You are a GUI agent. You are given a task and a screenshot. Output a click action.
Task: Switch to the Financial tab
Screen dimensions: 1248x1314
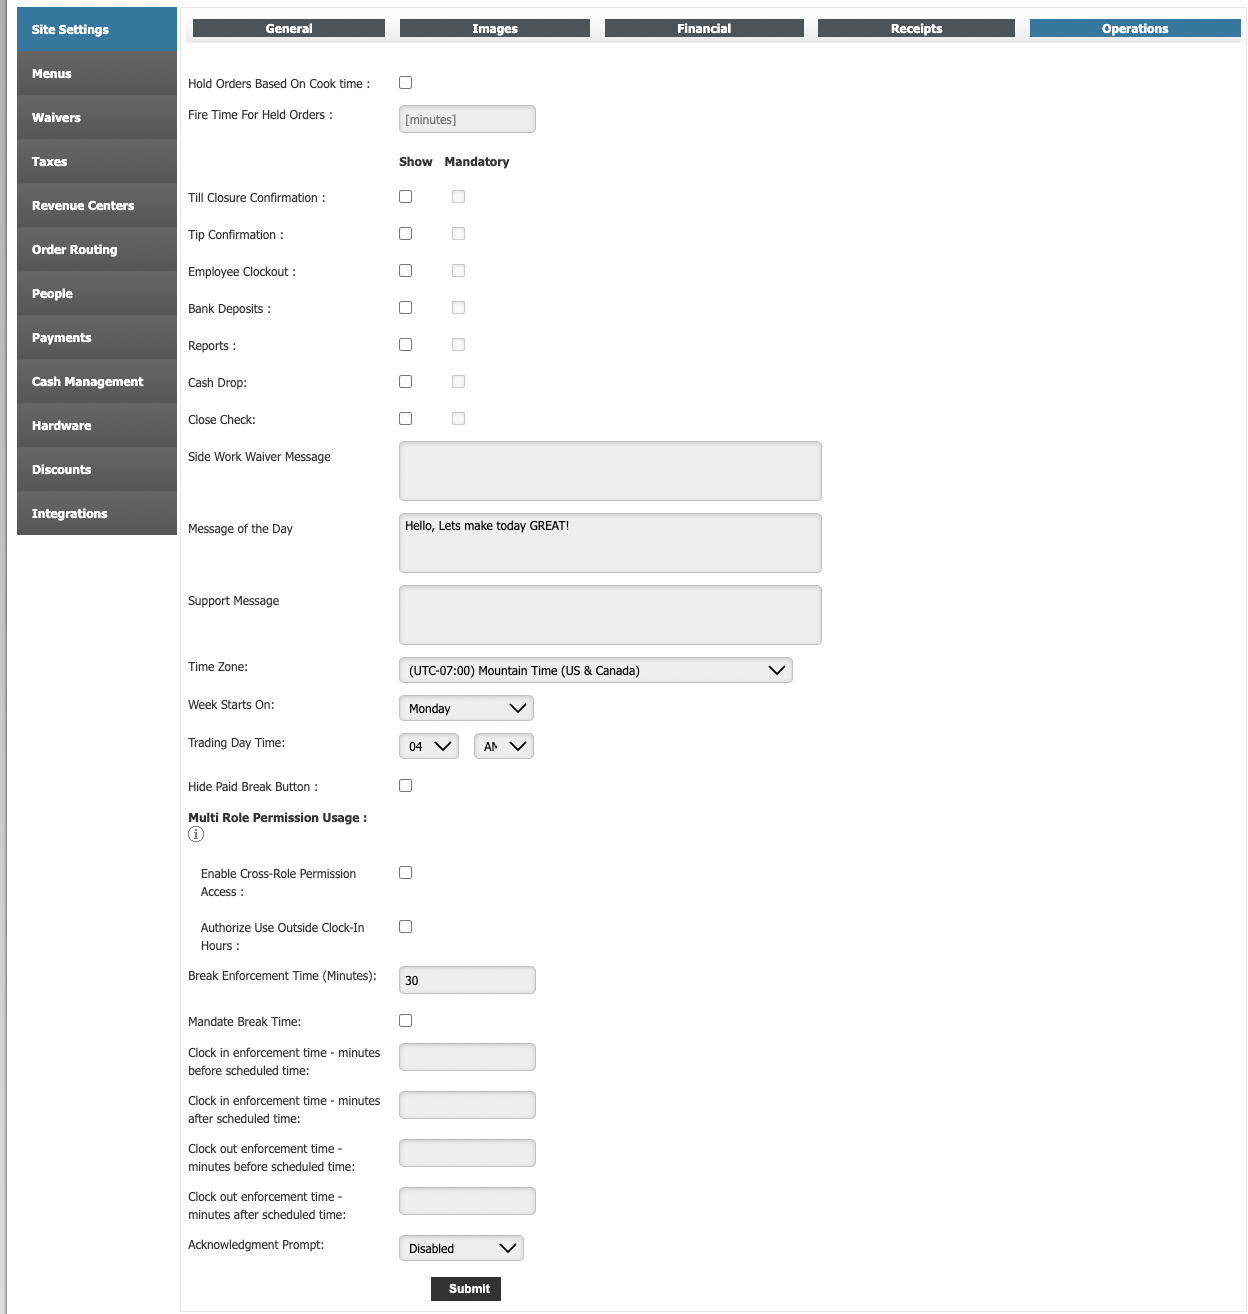pyautogui.click(x=704, y=28)
